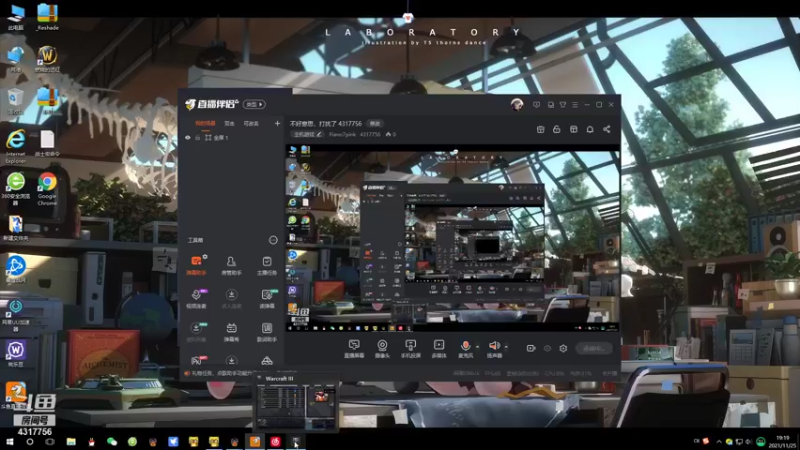Open Google Chrome desktop shortcut

tap(47, 189)
